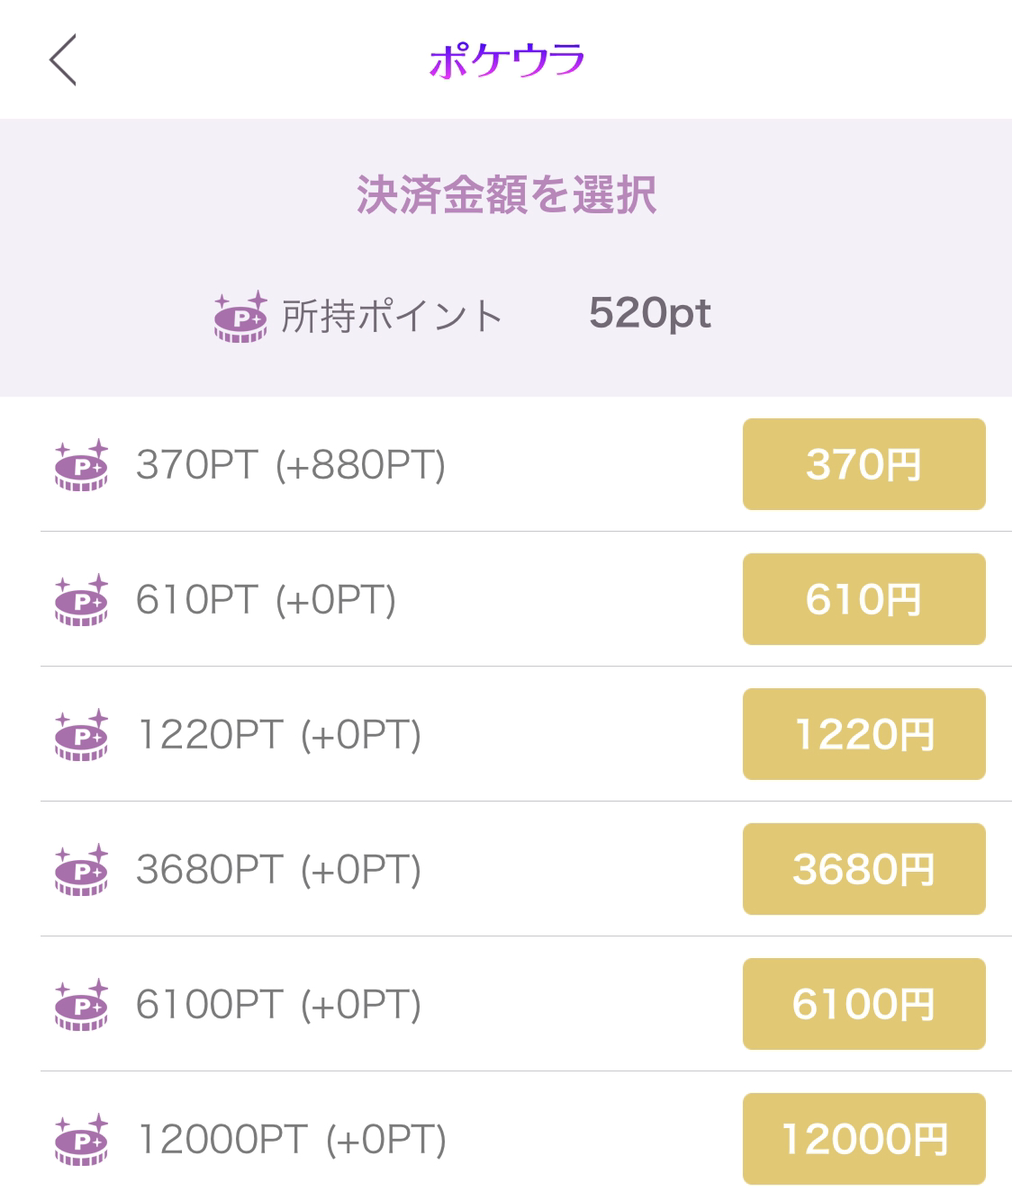Click coin icon next to 12000PT
The image size is (1012, 1200).
pos(81,1140)
